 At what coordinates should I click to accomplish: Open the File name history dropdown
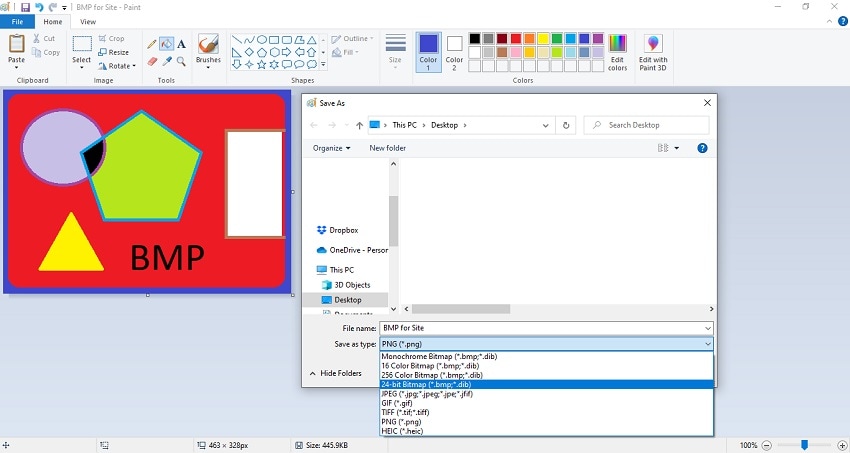pyautogui.click(x=707, y=328)
